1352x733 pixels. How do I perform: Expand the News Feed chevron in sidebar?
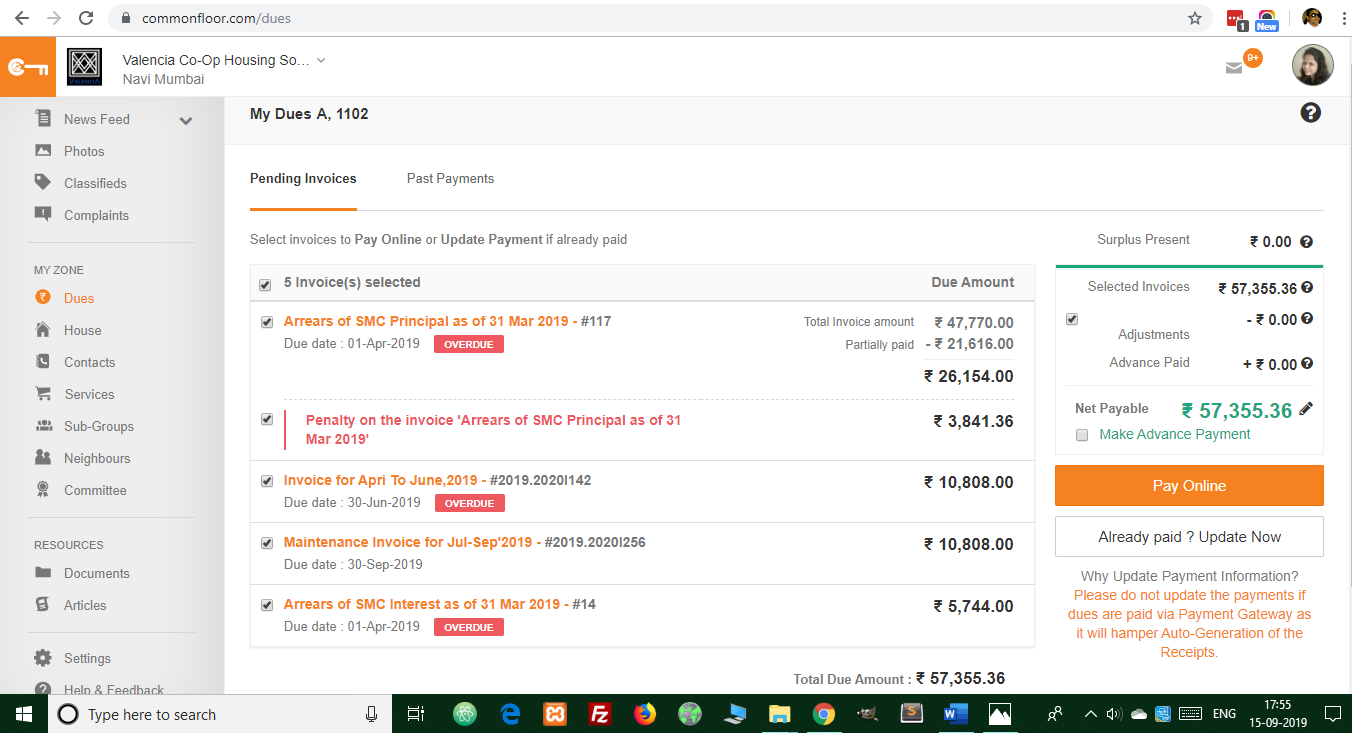[185, 121]
